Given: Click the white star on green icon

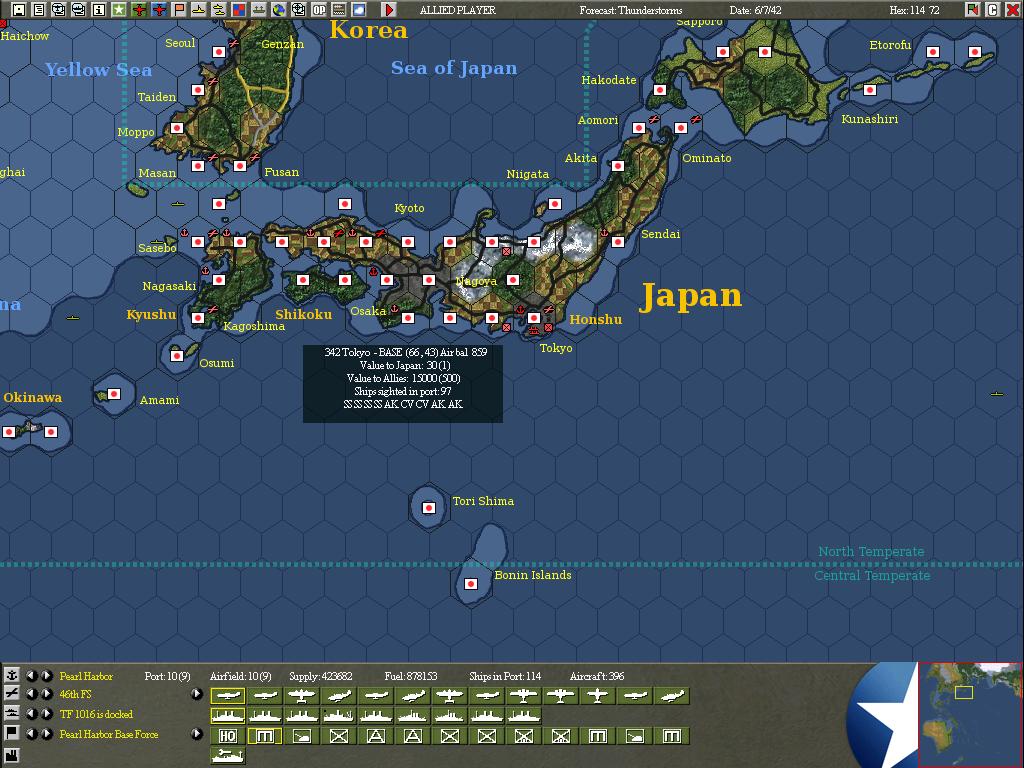Looking at the screenshot, I should coord(119,10).
